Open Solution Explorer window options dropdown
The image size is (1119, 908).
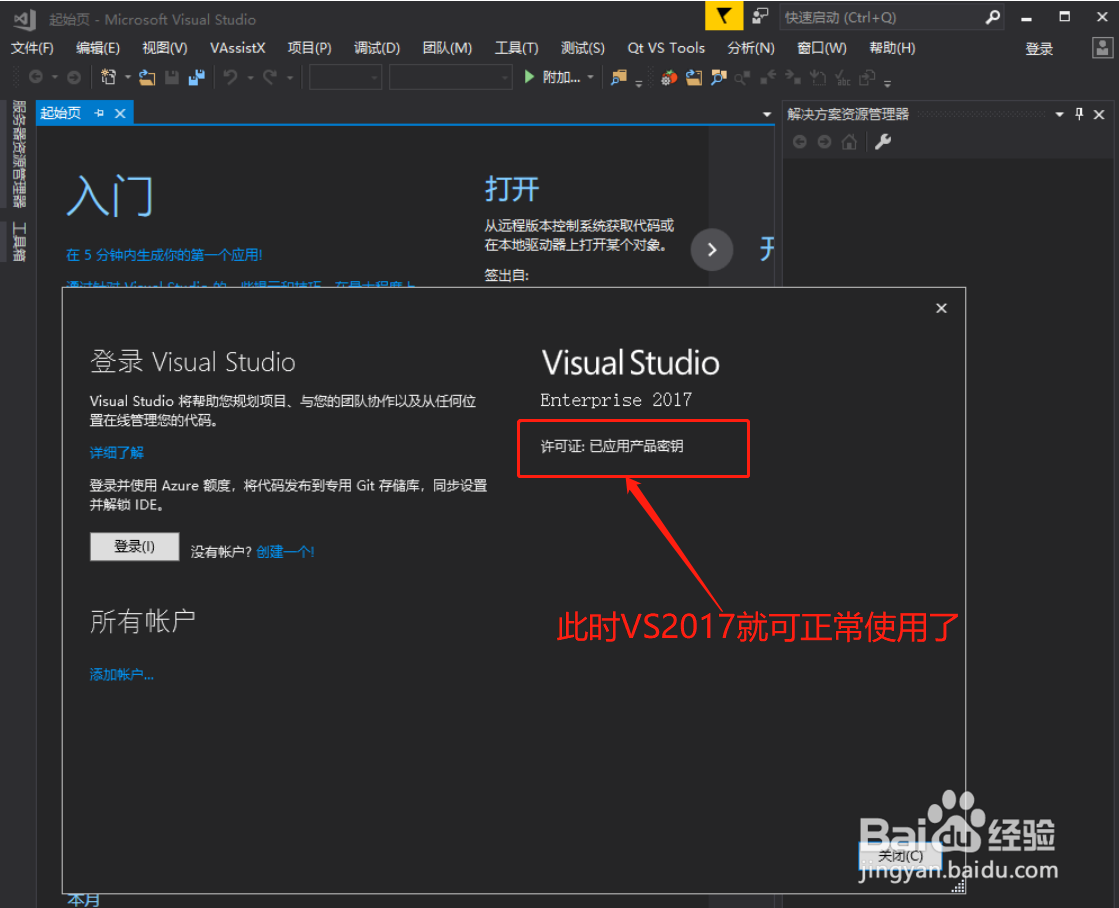pos(1059,114)
